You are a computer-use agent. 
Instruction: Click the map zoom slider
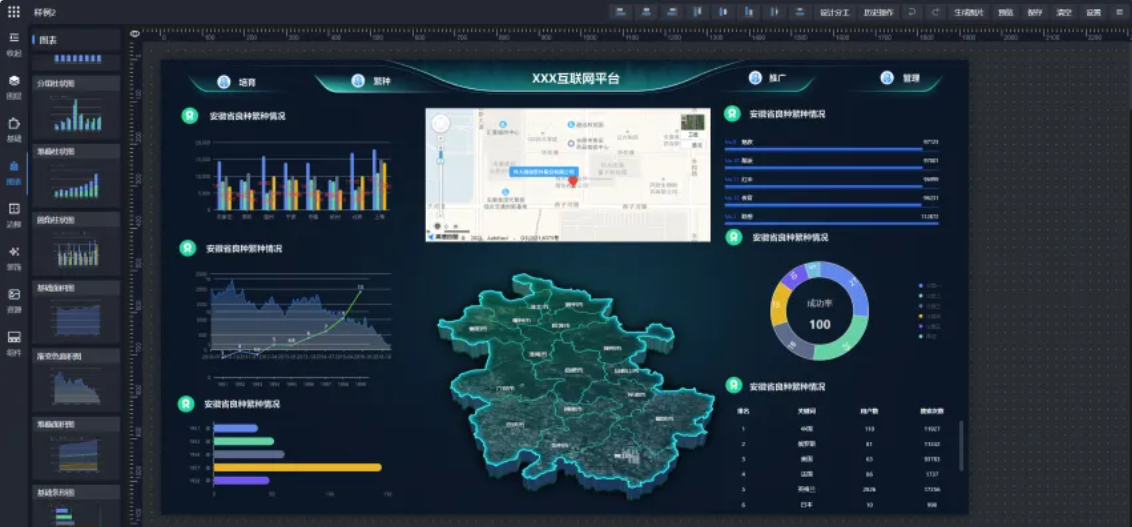coord(441,179)
